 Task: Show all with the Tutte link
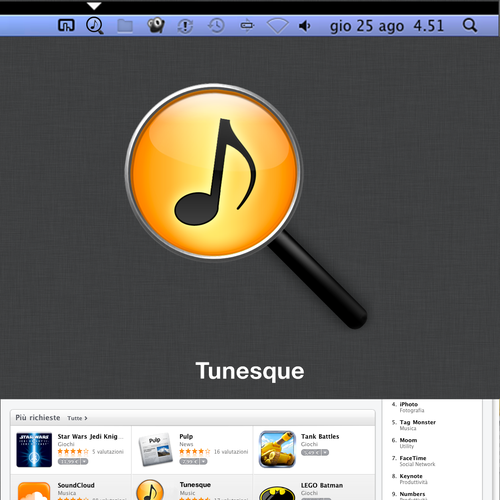point(77,418)
